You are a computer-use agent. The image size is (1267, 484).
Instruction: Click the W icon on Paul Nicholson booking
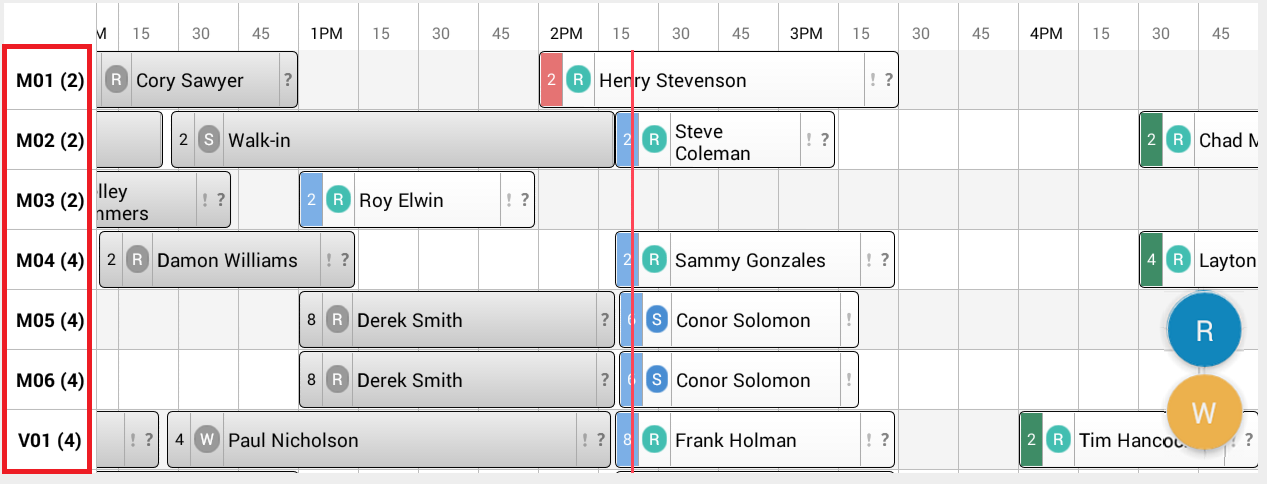pos(207,440)
